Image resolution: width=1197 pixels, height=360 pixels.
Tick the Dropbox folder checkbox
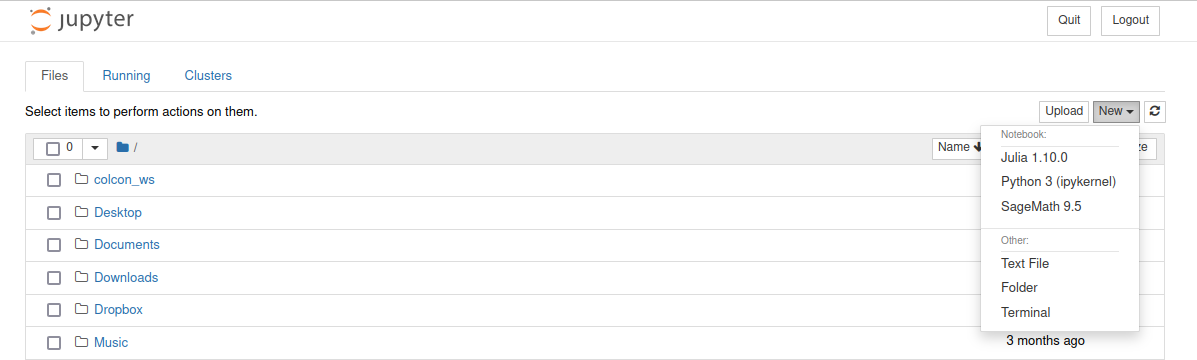[x=53, y=310]
